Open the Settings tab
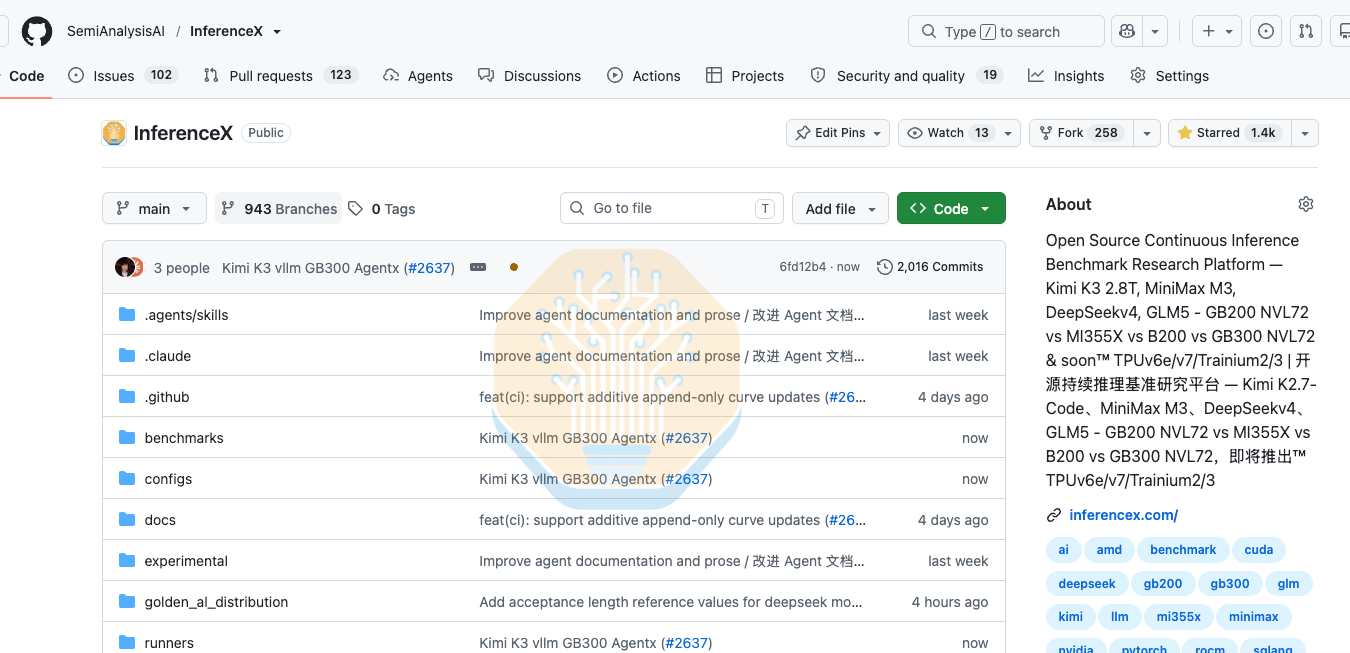This screenshot has height=653, width=1350. pos(1170,76)
